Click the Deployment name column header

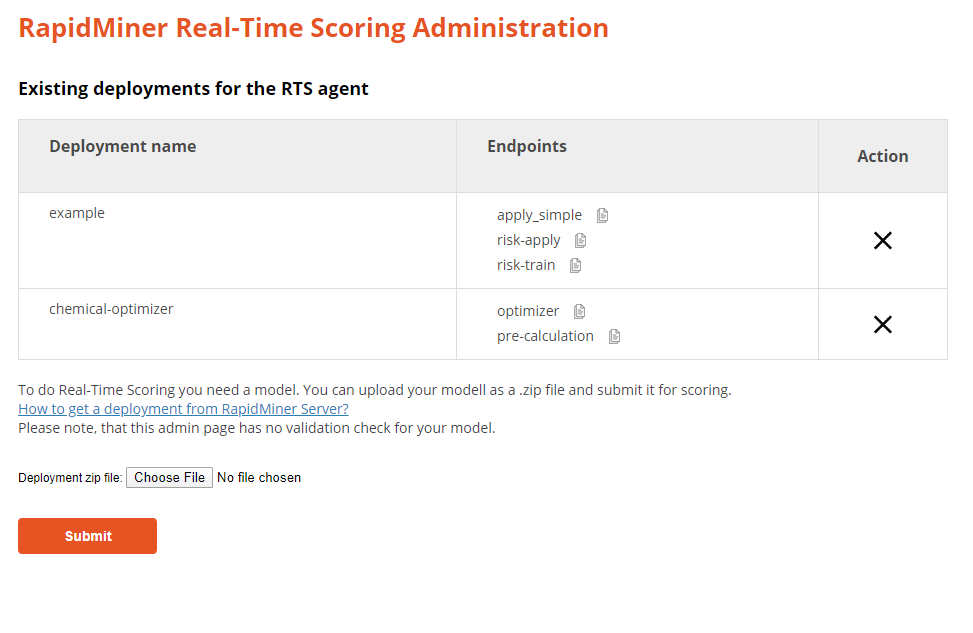coord(123,146)
